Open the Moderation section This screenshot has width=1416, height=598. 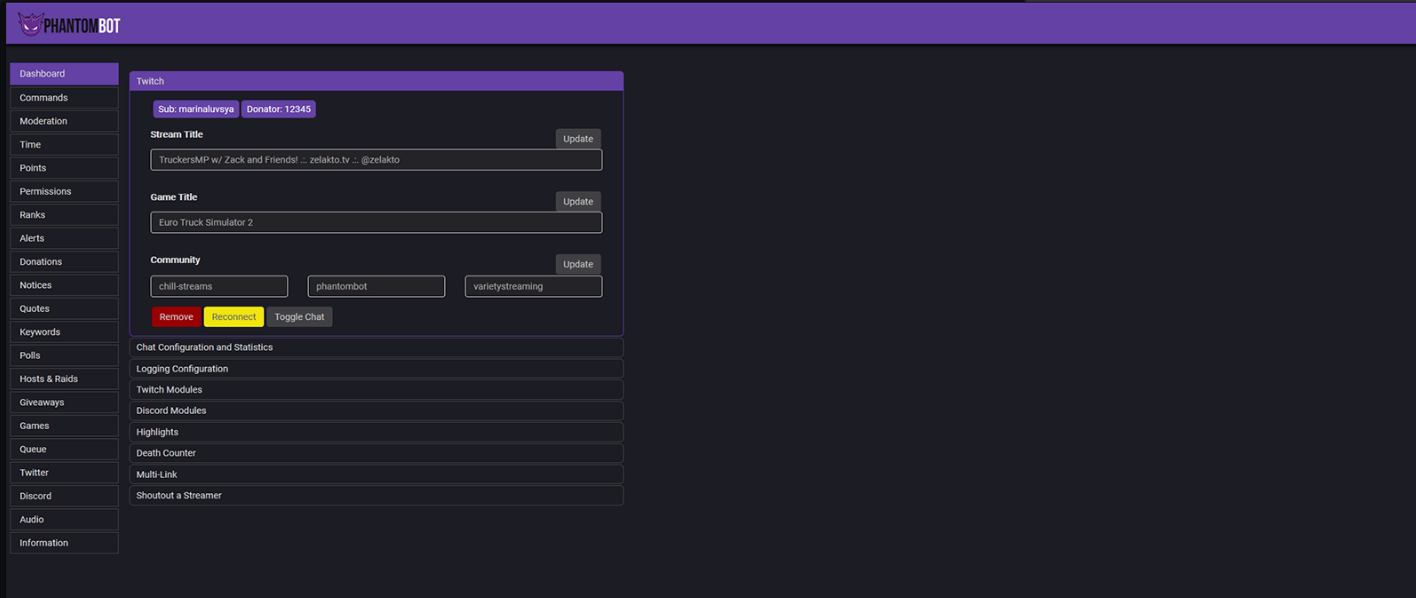[64, 121]
